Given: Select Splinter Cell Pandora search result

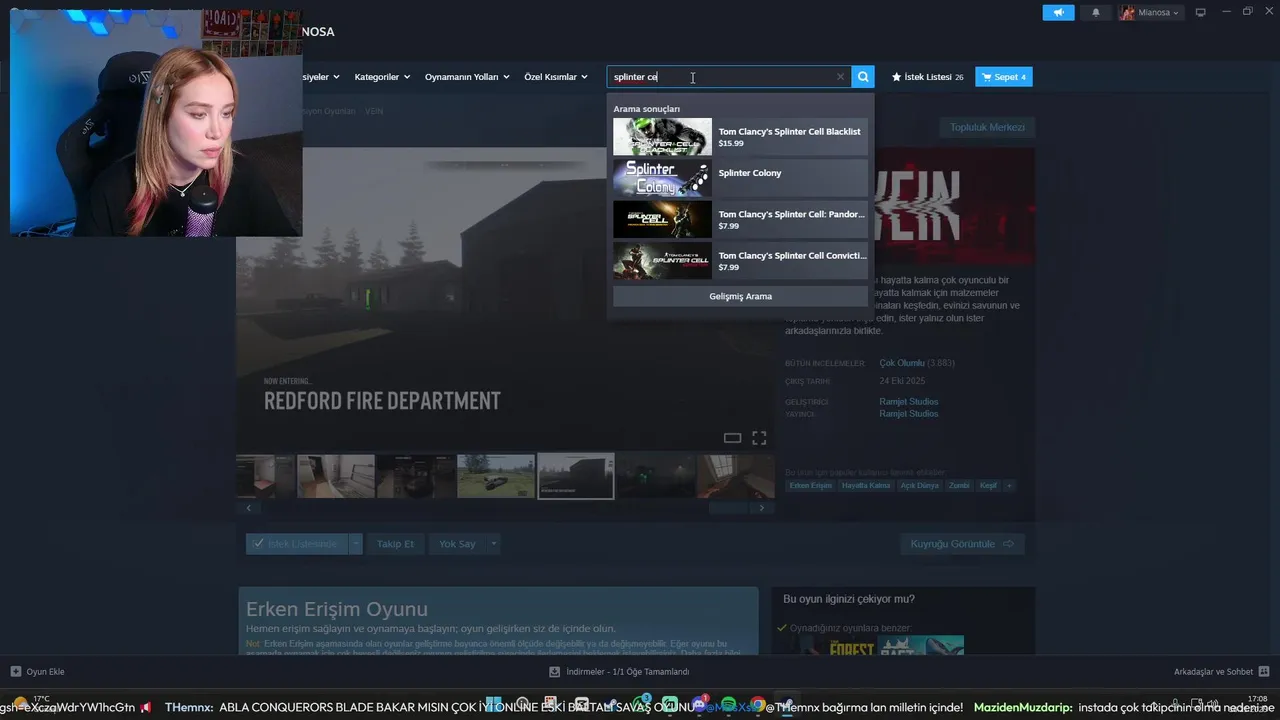Looking at the screenshot, I should pyautogui.click(x=740, y=219).
